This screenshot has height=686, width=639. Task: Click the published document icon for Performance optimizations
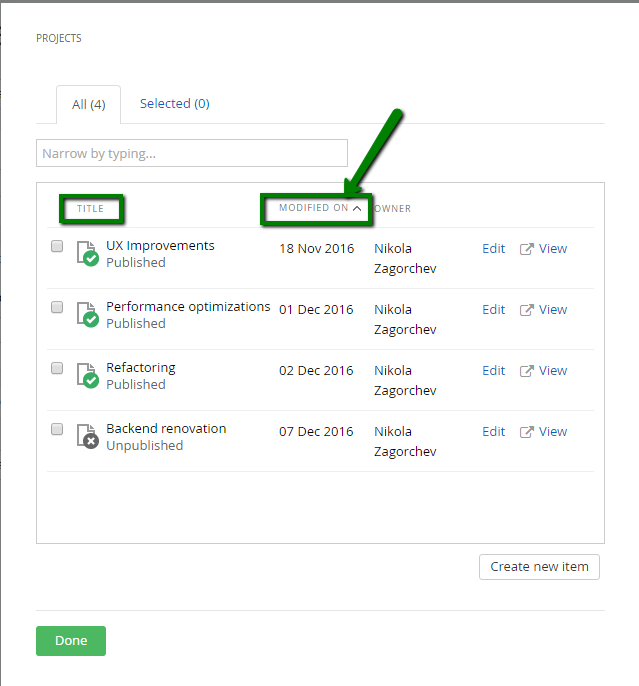tap(87, 314)
